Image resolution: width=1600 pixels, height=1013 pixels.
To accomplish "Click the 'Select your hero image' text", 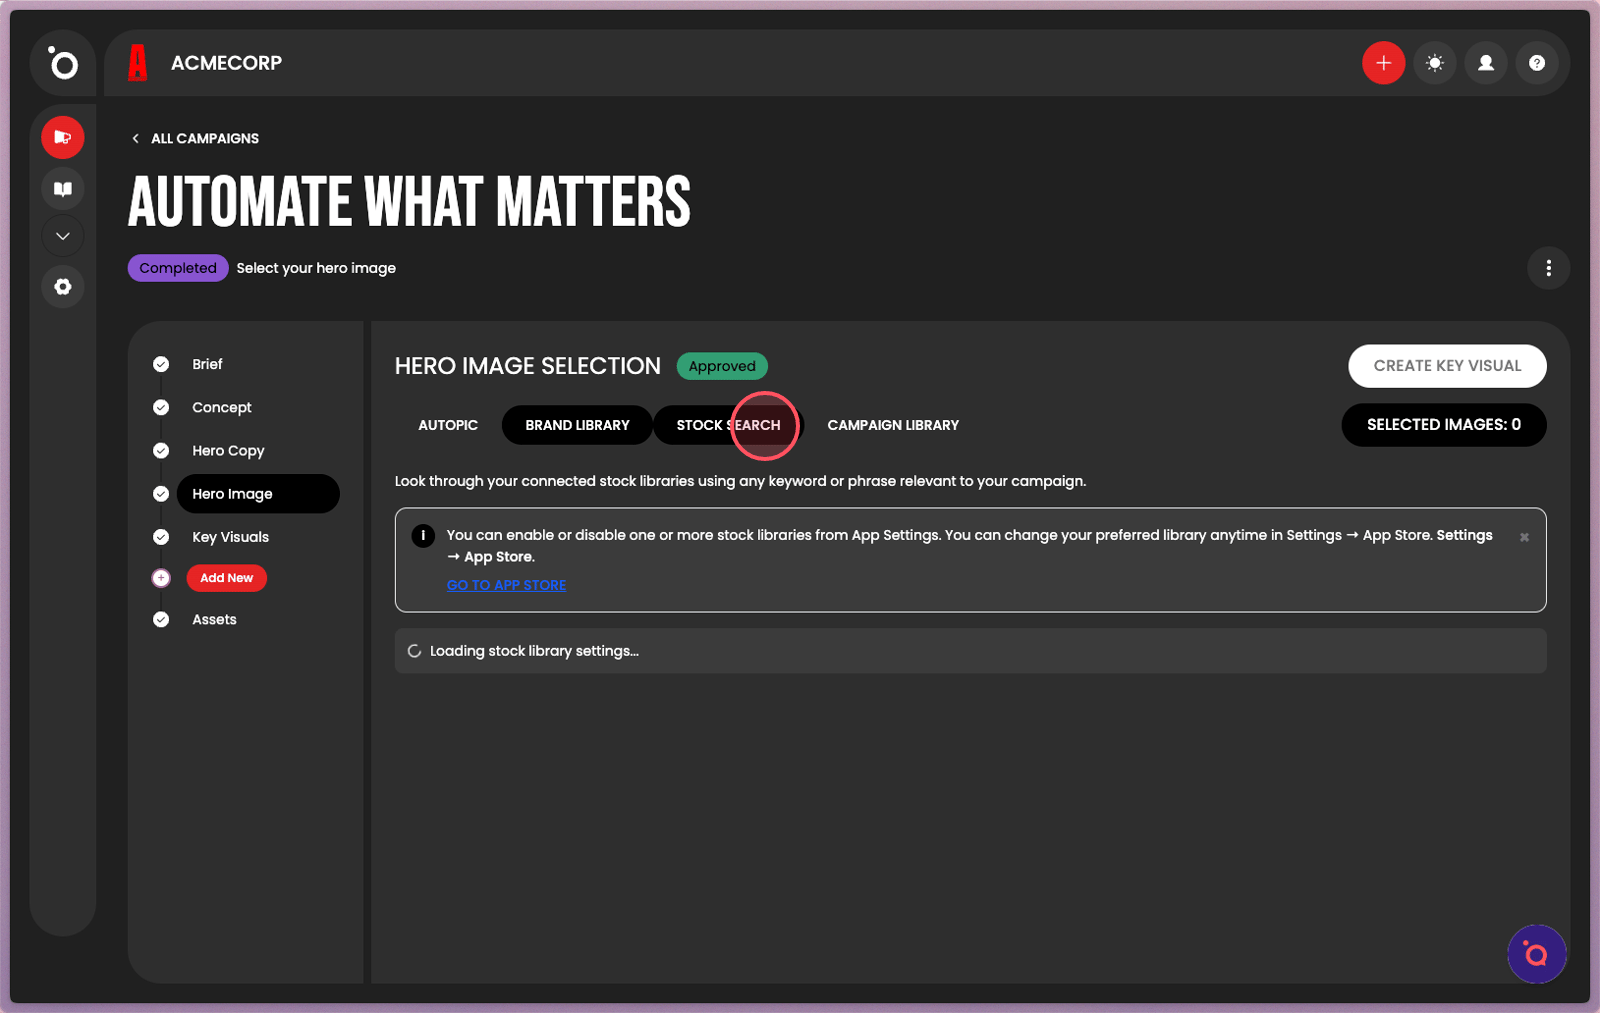I will (316, 268).
